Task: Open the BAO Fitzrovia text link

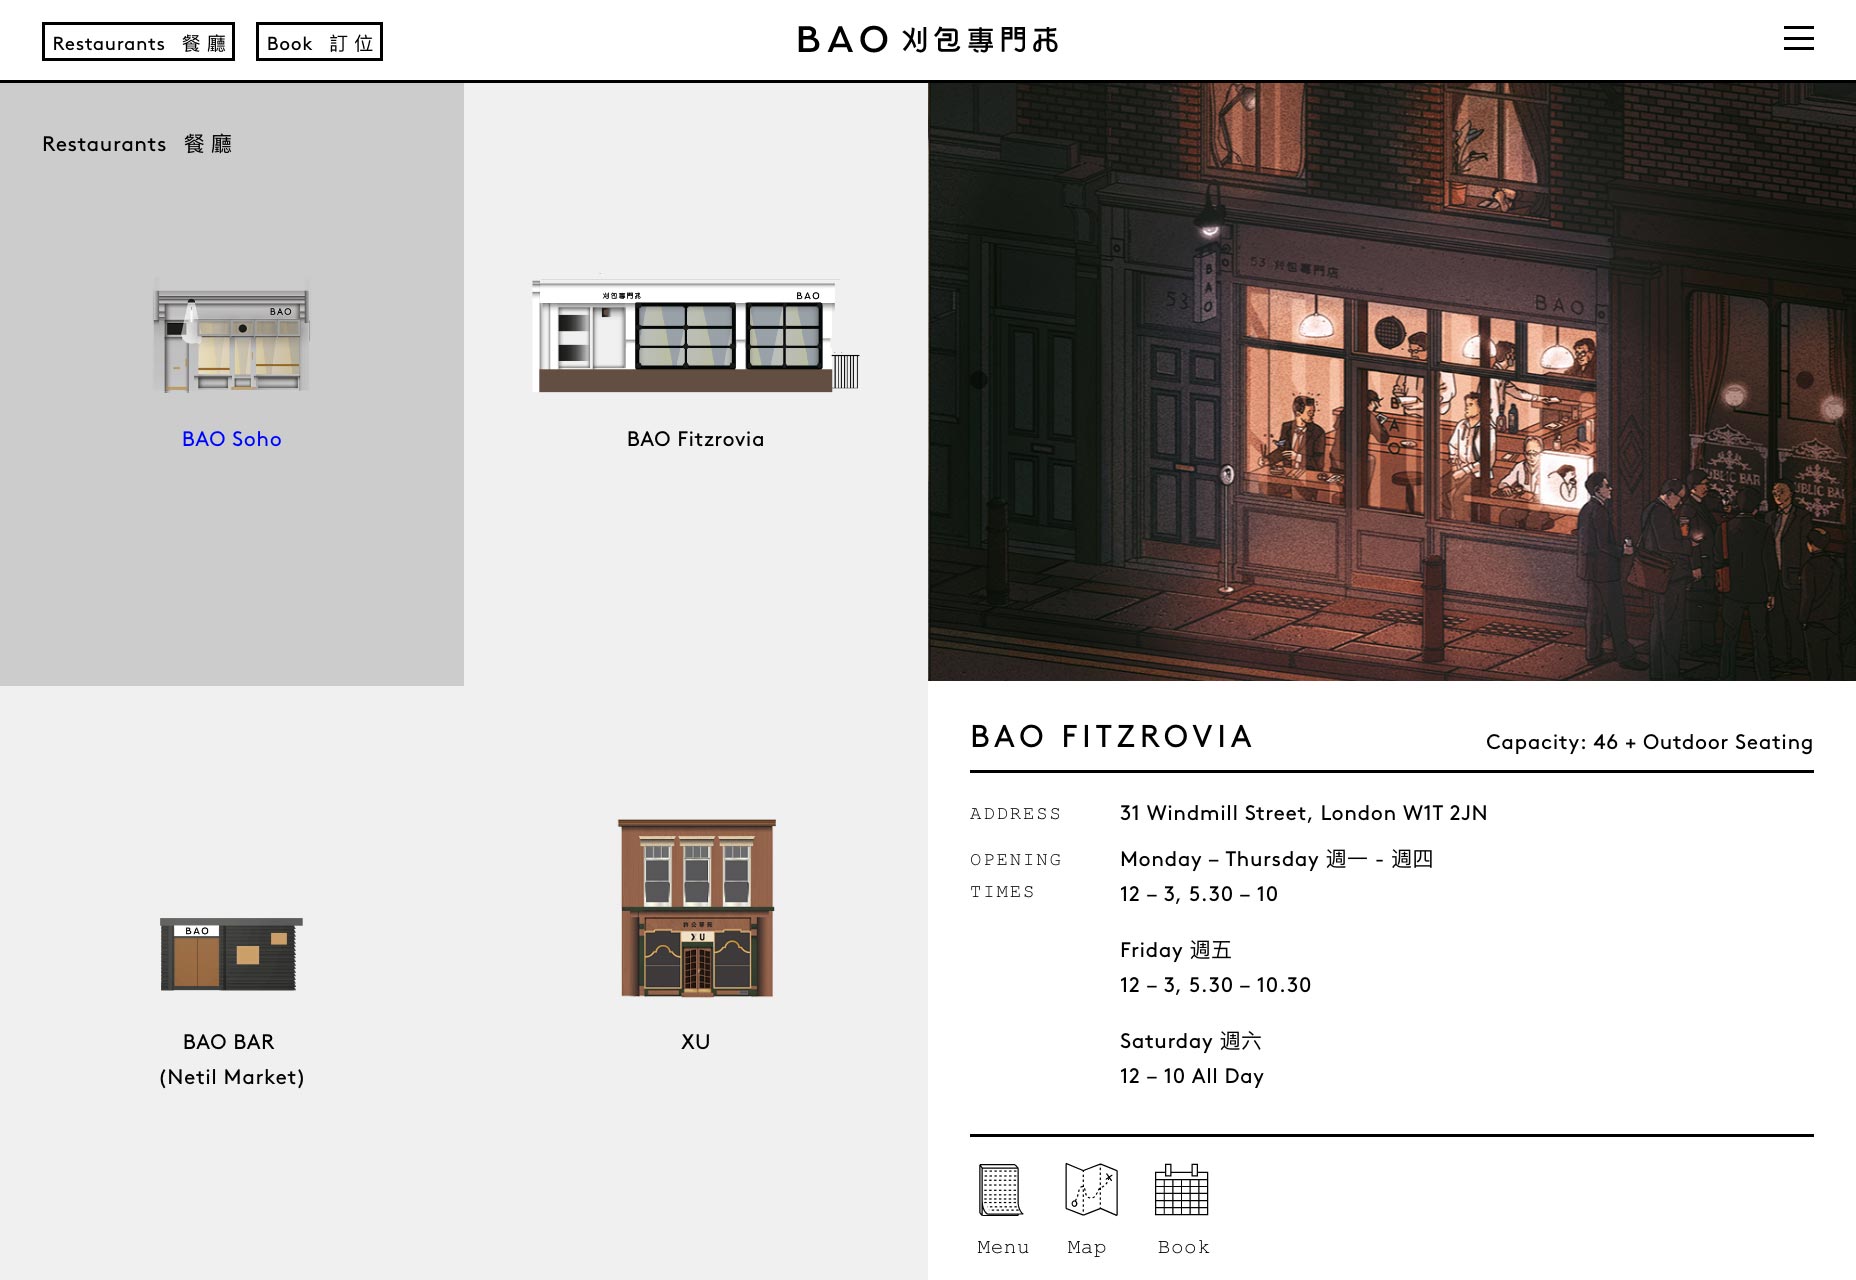Action: coord(696,439)
